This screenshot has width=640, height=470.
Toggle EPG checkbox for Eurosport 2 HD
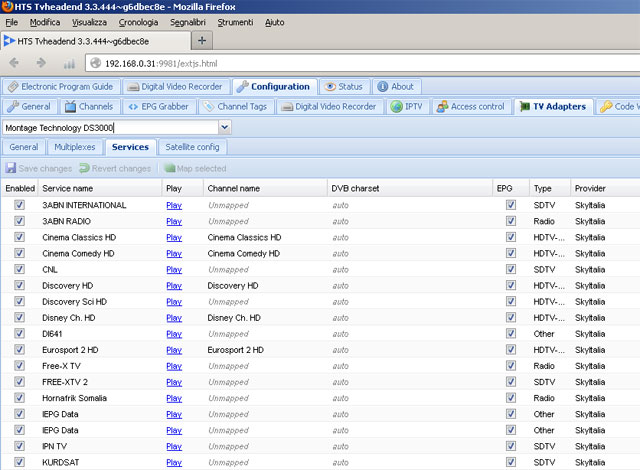pyautogui.click(x=511, y=350)
